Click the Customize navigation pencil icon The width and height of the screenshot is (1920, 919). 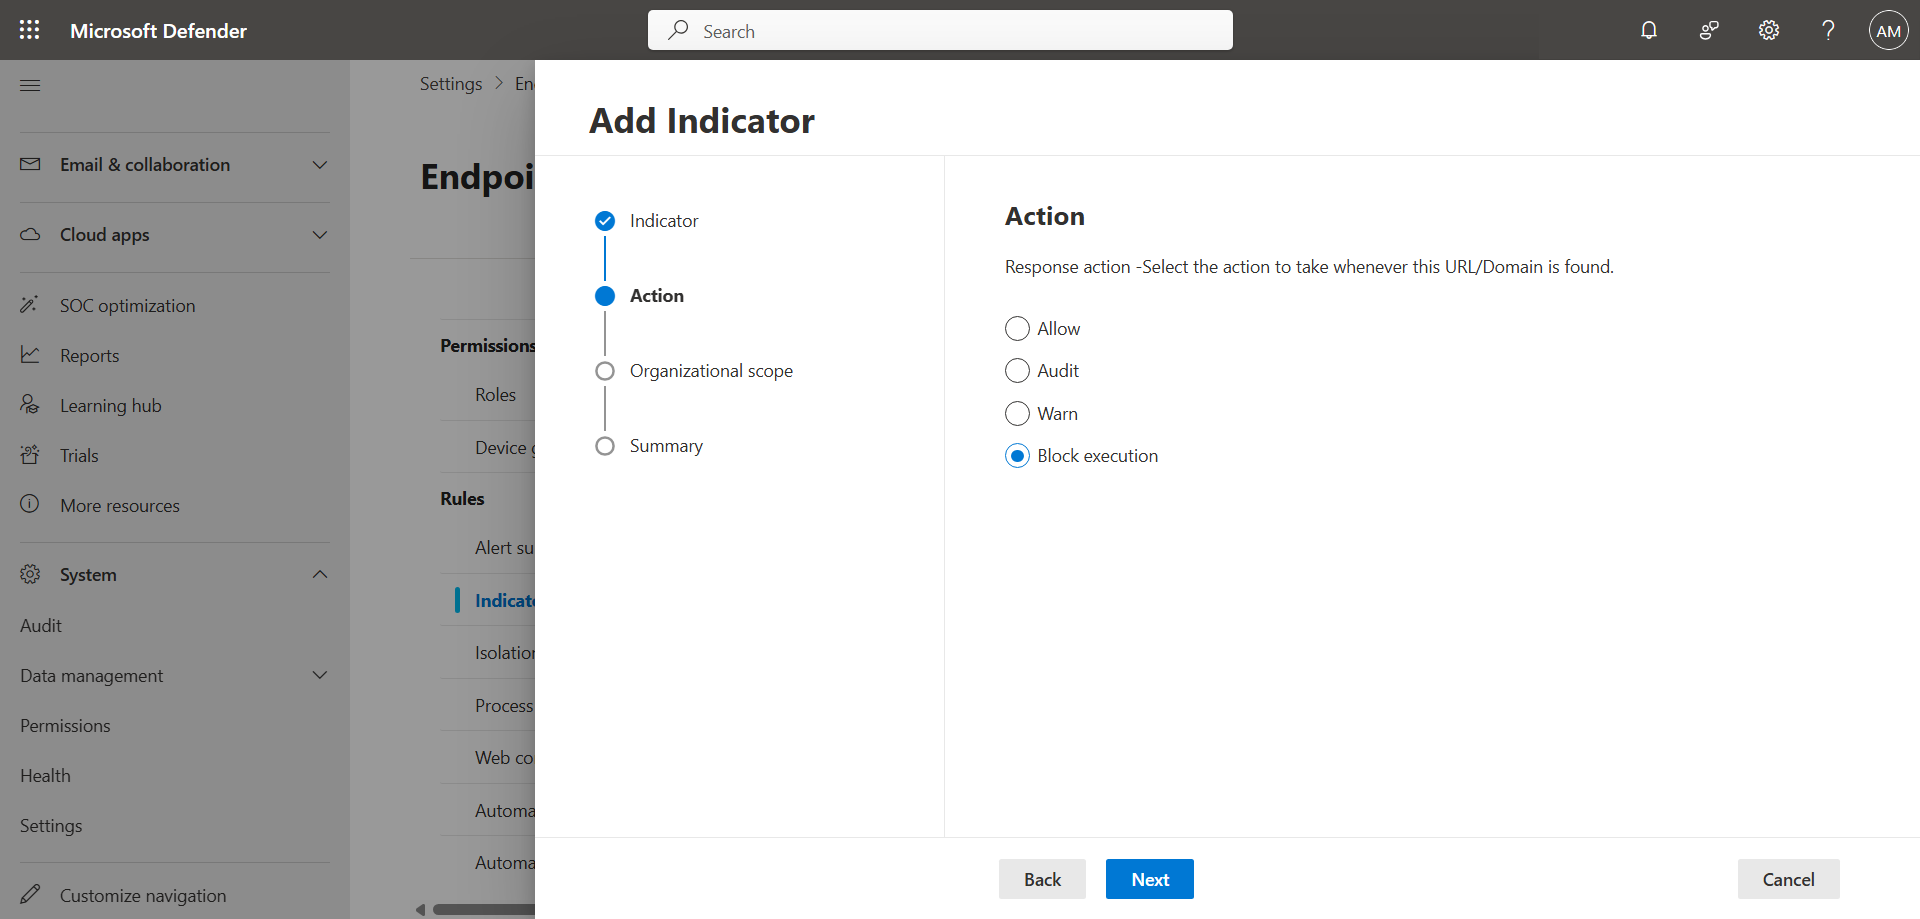click(x=30, y=894)
